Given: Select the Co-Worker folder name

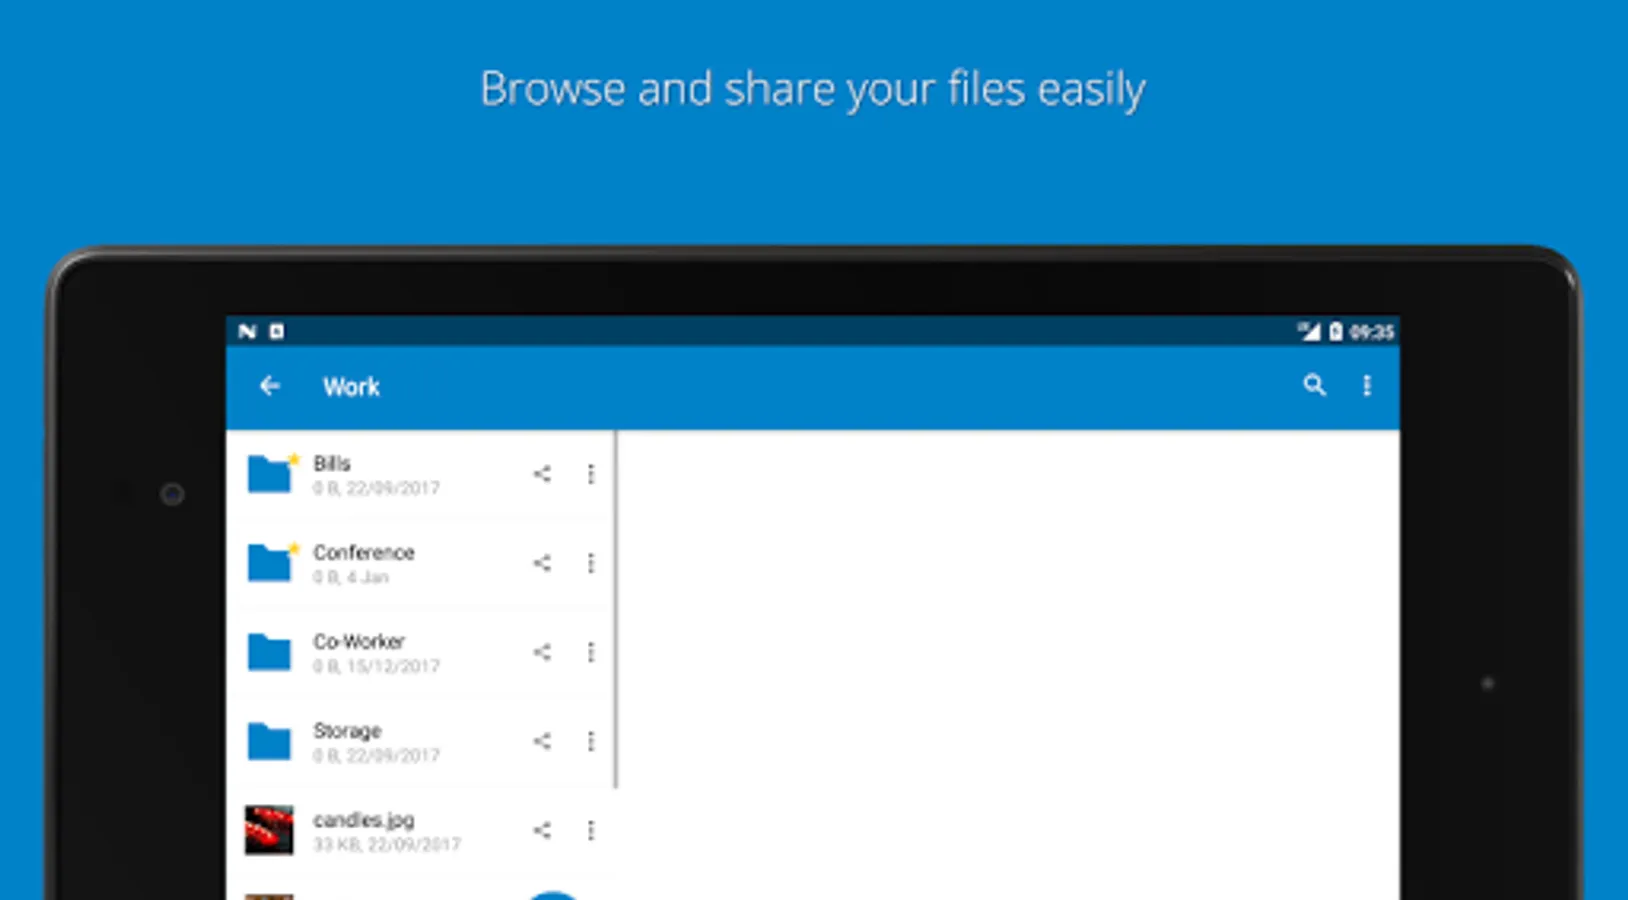Looking at the screenshot, I should click(359, 642).
